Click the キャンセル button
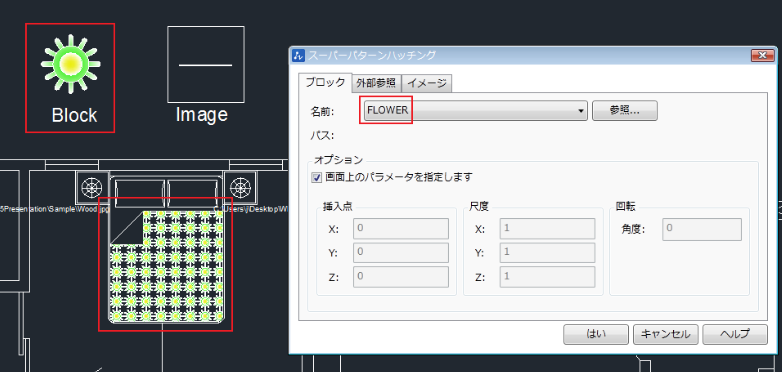782x372 pixels. 666,335
